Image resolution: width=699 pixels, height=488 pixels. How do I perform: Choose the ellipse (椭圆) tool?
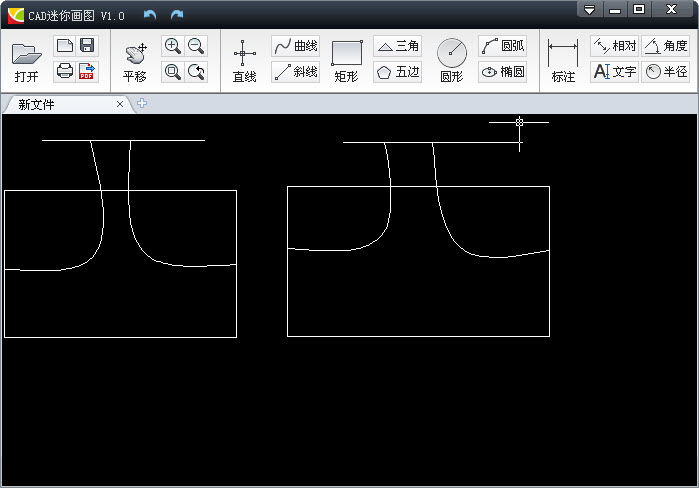[x=502, y=72]
